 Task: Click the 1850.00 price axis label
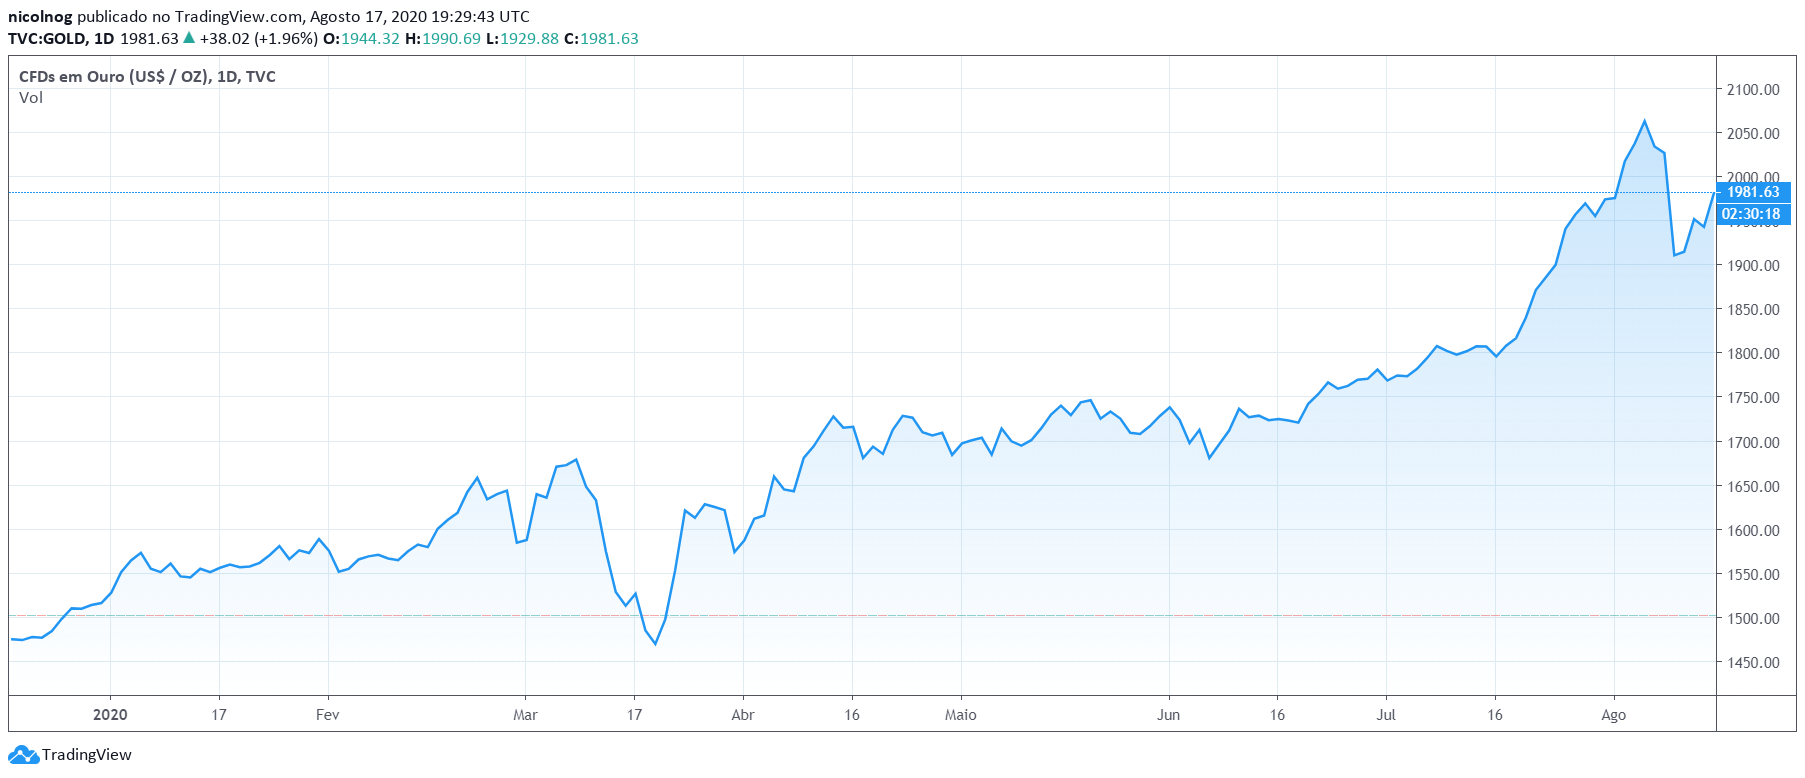point(1753,310)
